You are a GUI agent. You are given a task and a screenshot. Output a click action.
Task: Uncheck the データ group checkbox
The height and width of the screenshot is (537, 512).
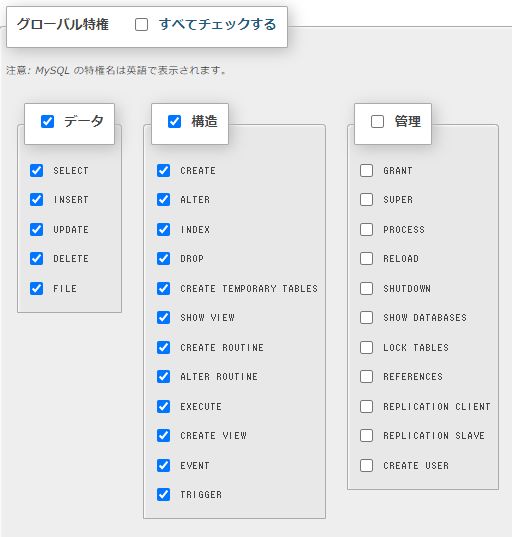[x=47, y=121]
